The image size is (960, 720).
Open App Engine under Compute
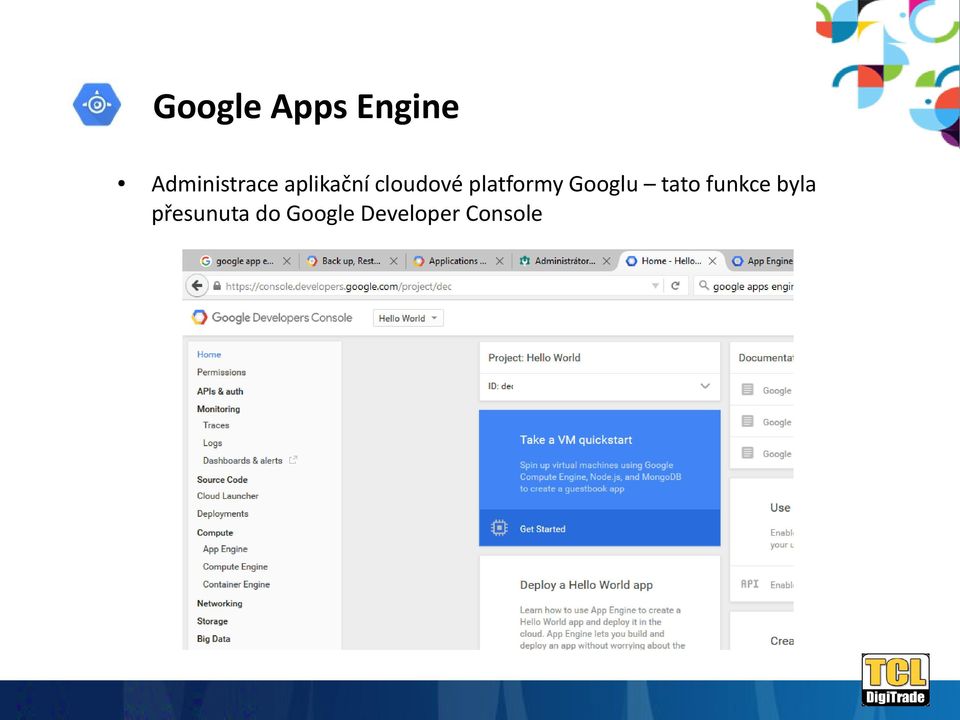coord(225,549)
